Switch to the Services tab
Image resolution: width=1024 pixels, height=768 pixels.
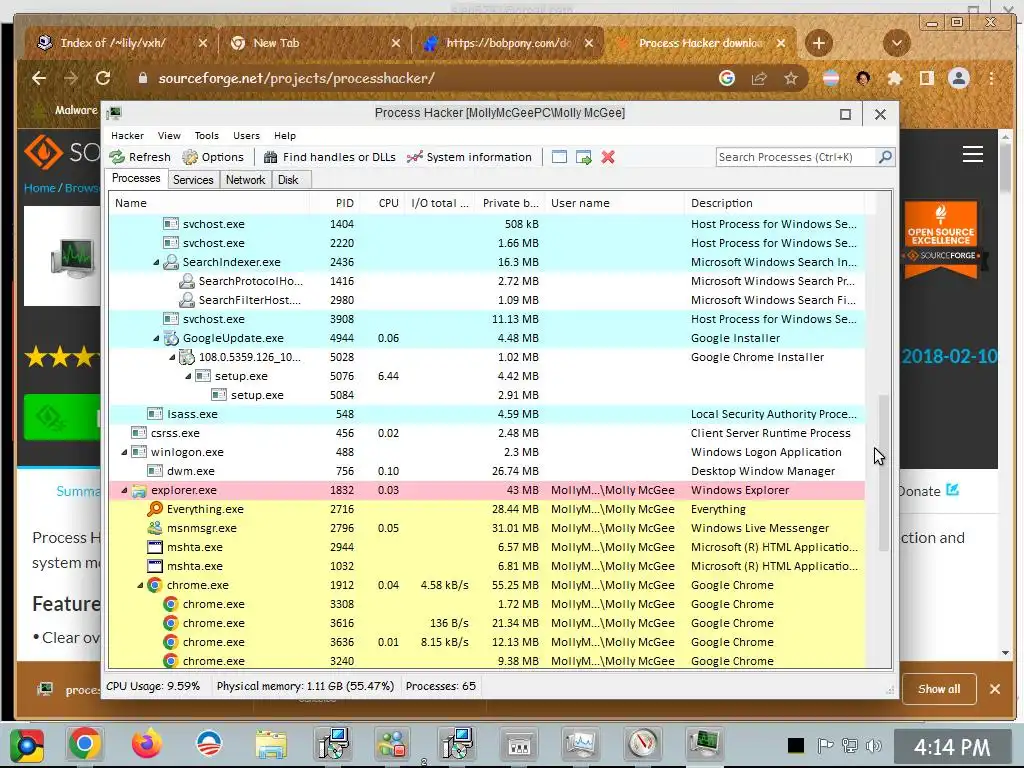click(x=193, y=180)
